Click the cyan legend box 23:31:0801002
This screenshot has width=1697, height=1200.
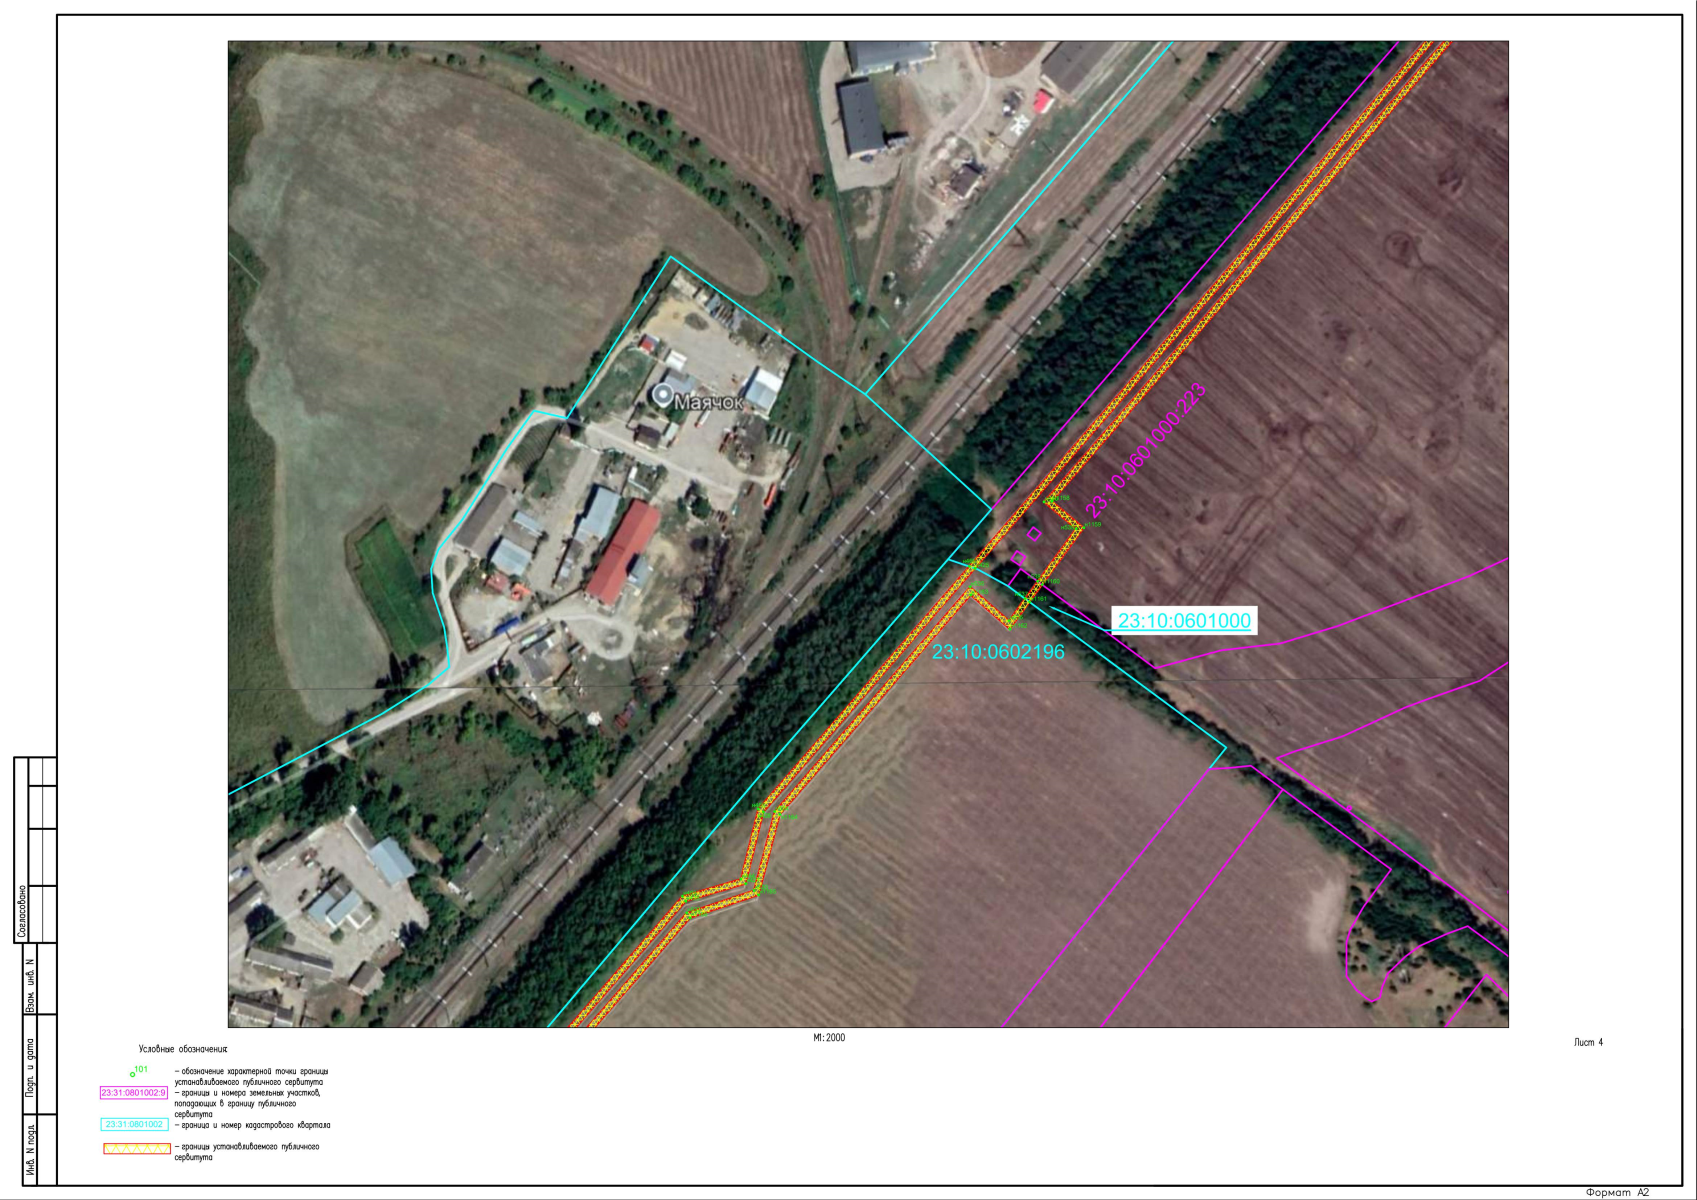(x=134, y=1125)
